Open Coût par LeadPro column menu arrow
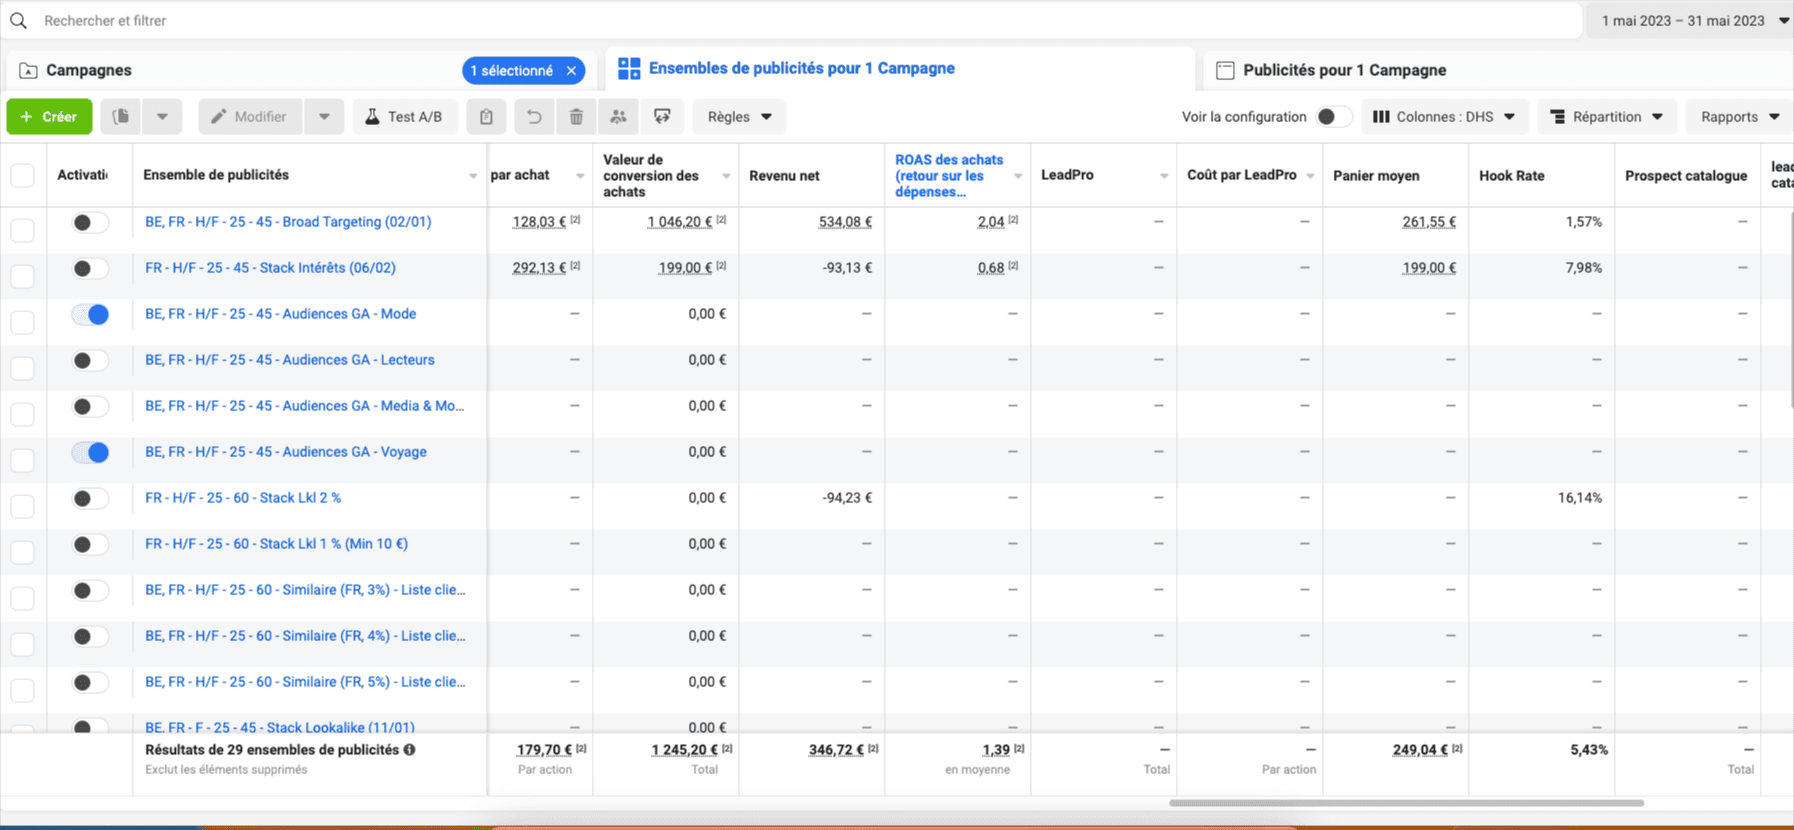Viewport: 1794px width, 830px height. tap(1310, 176)
